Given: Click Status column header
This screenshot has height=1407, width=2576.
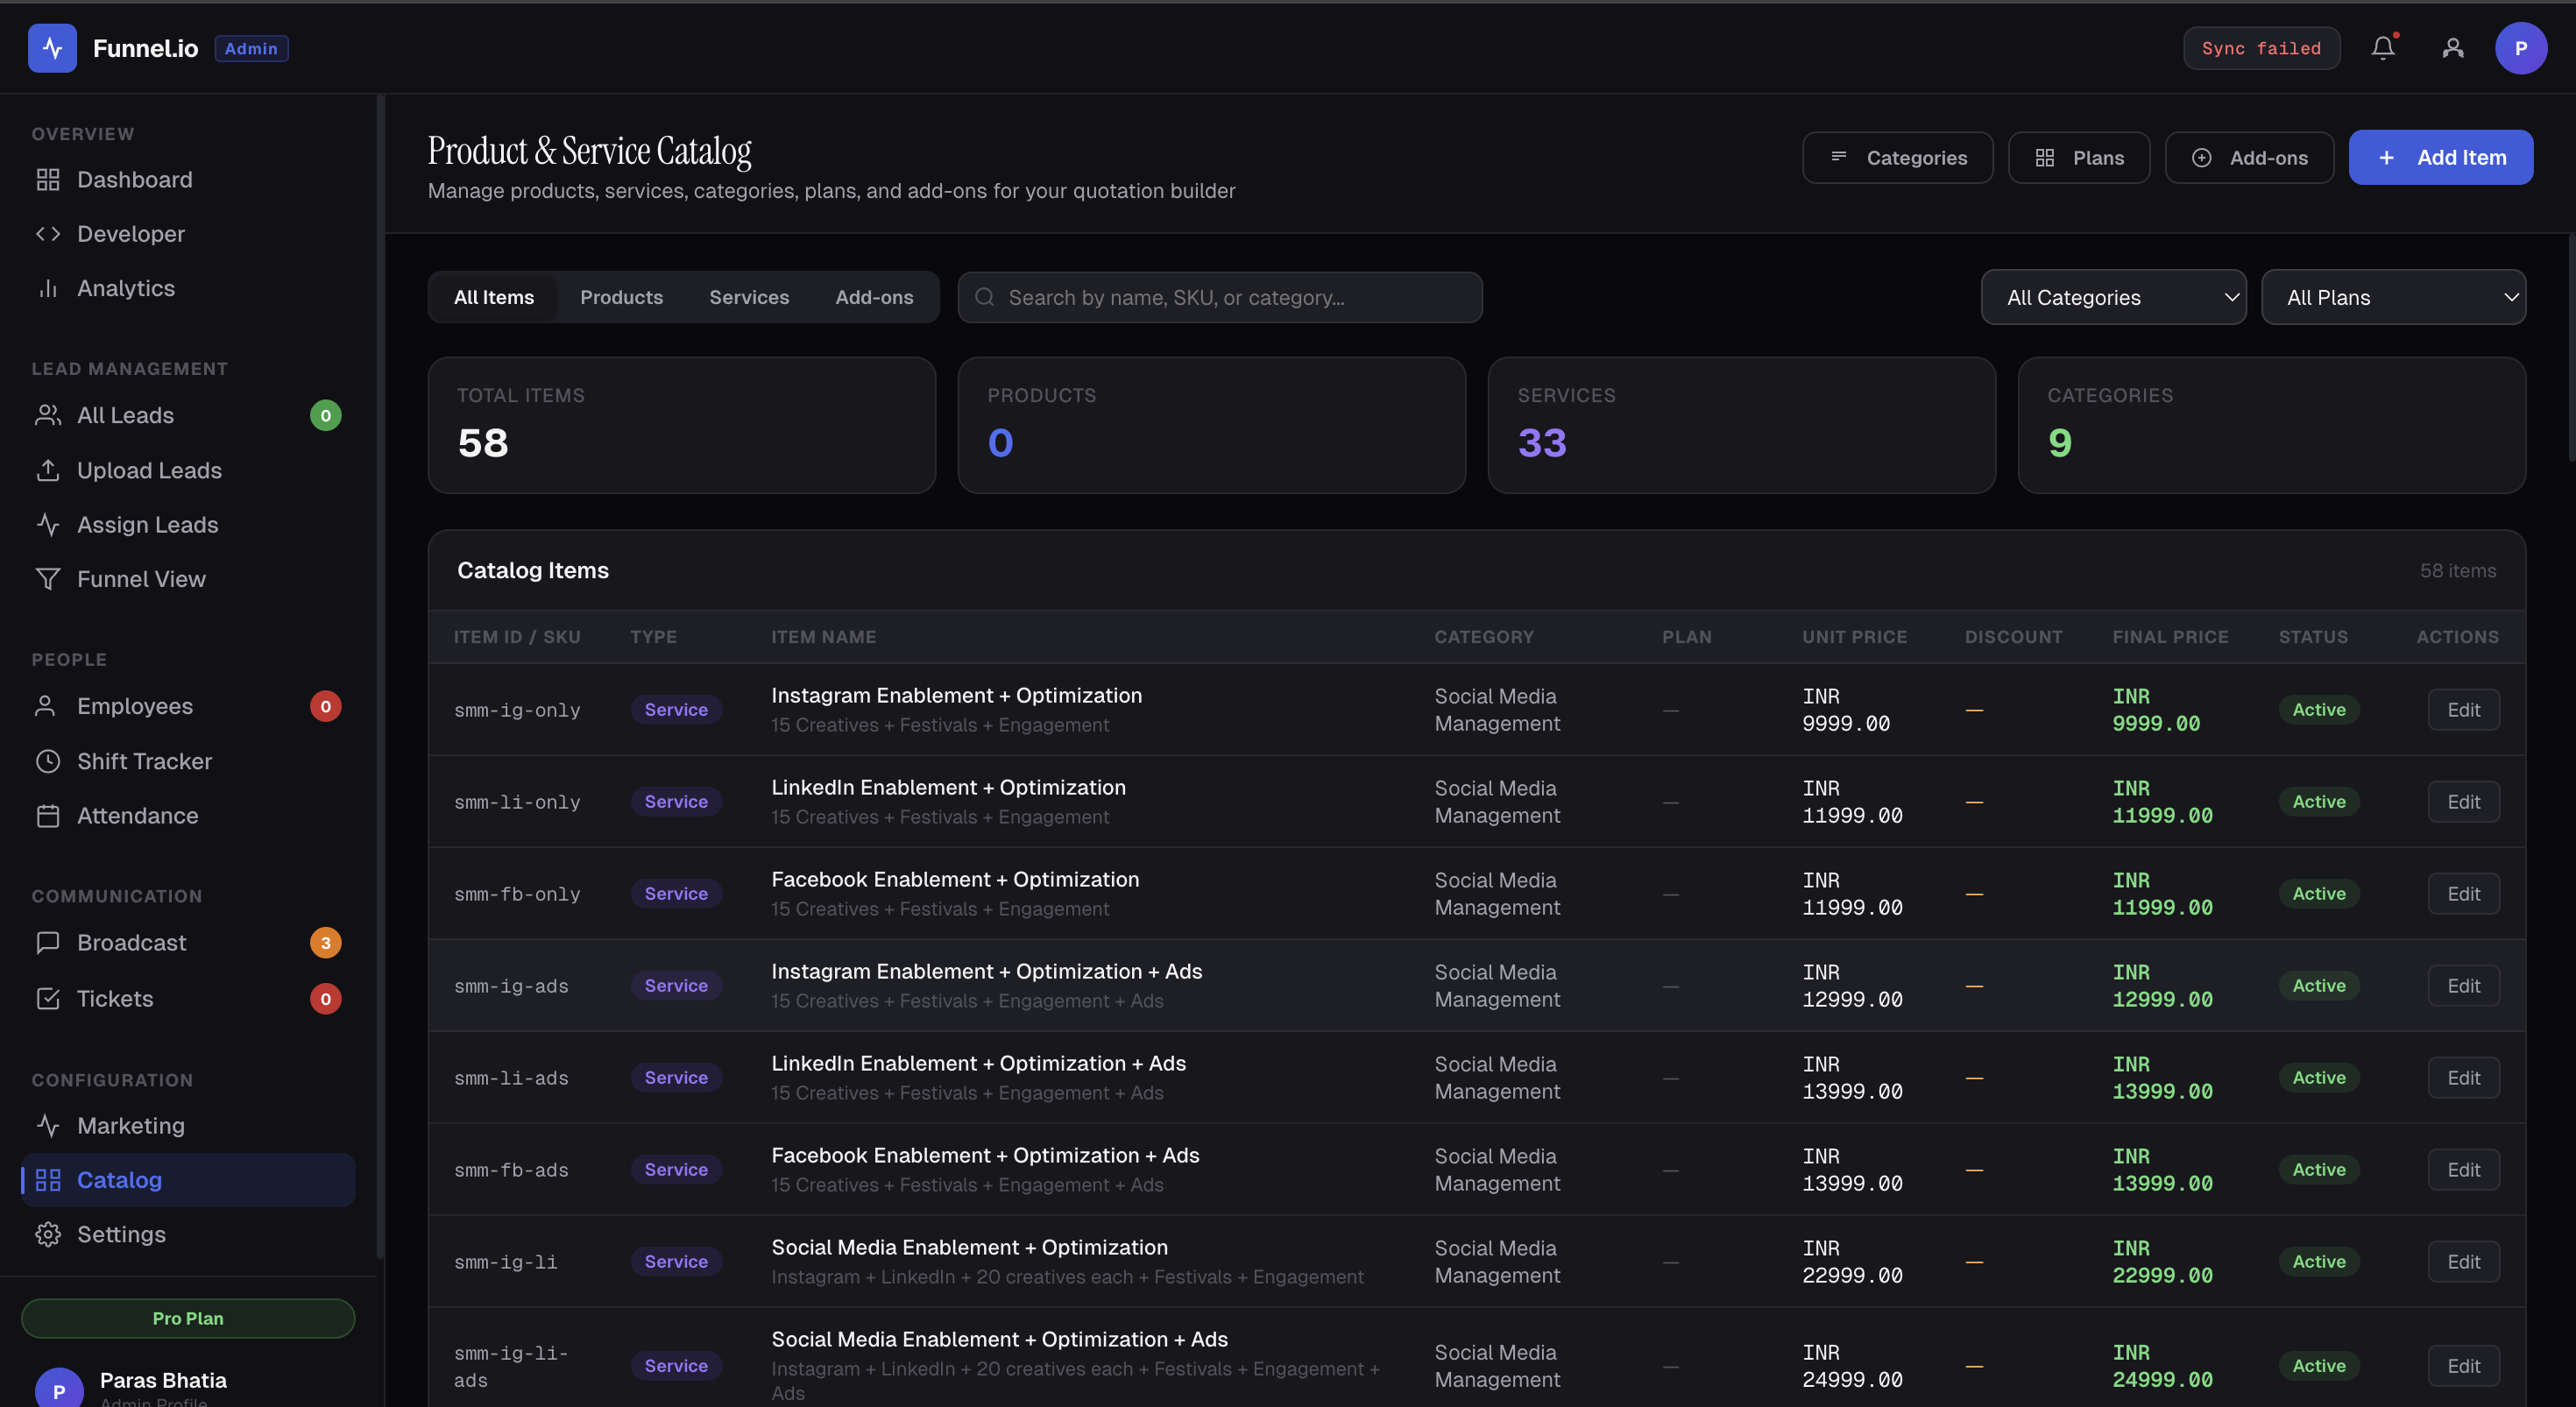Looking at the screenshot, I should (2313, 637).
